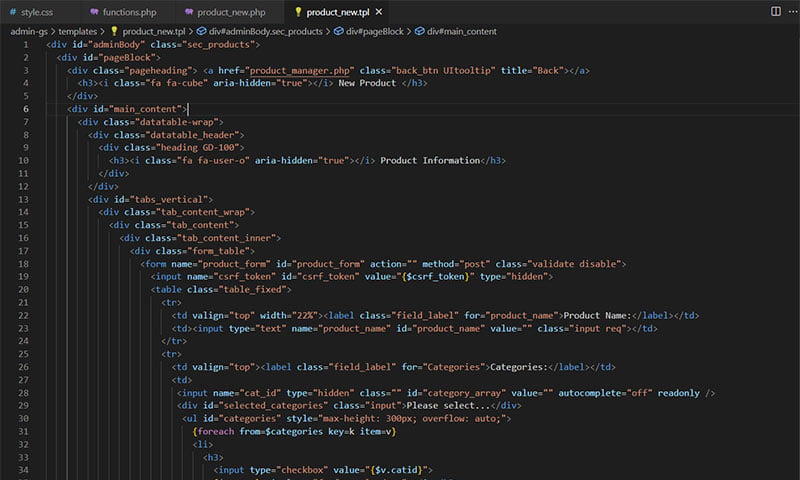Click "validate disable" class on line 18

click(573, 264)
